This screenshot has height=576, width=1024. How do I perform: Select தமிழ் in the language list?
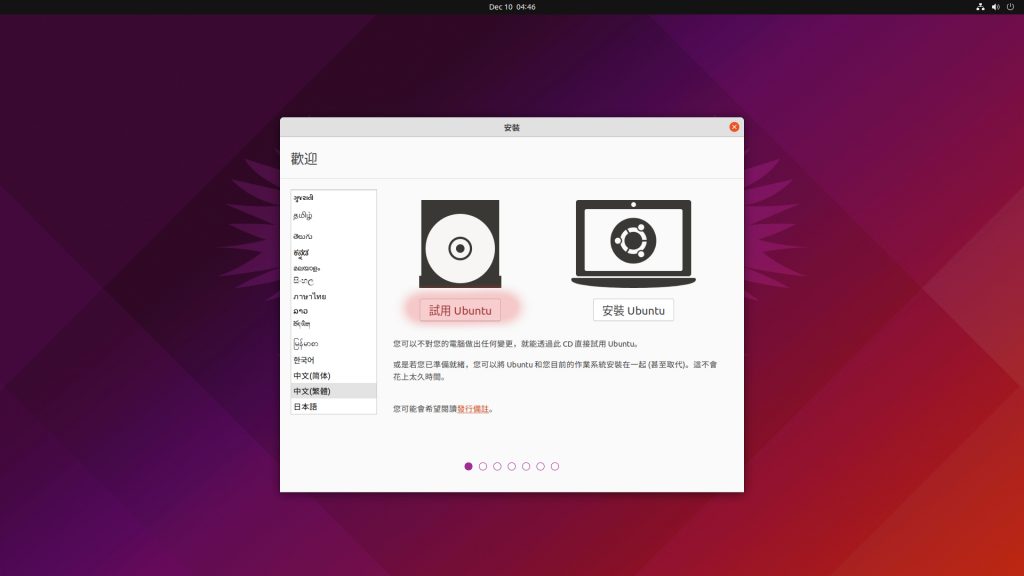coord(333,216)
